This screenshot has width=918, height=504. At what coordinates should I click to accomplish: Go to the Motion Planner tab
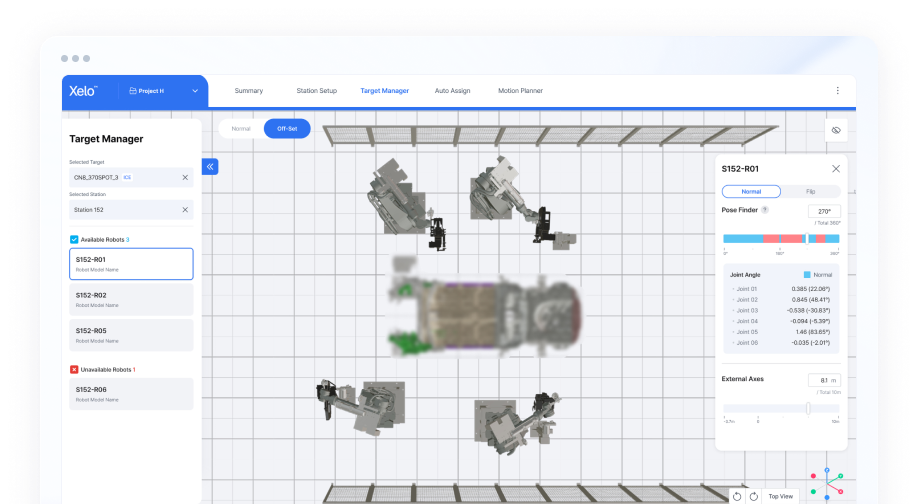[520, 91]
